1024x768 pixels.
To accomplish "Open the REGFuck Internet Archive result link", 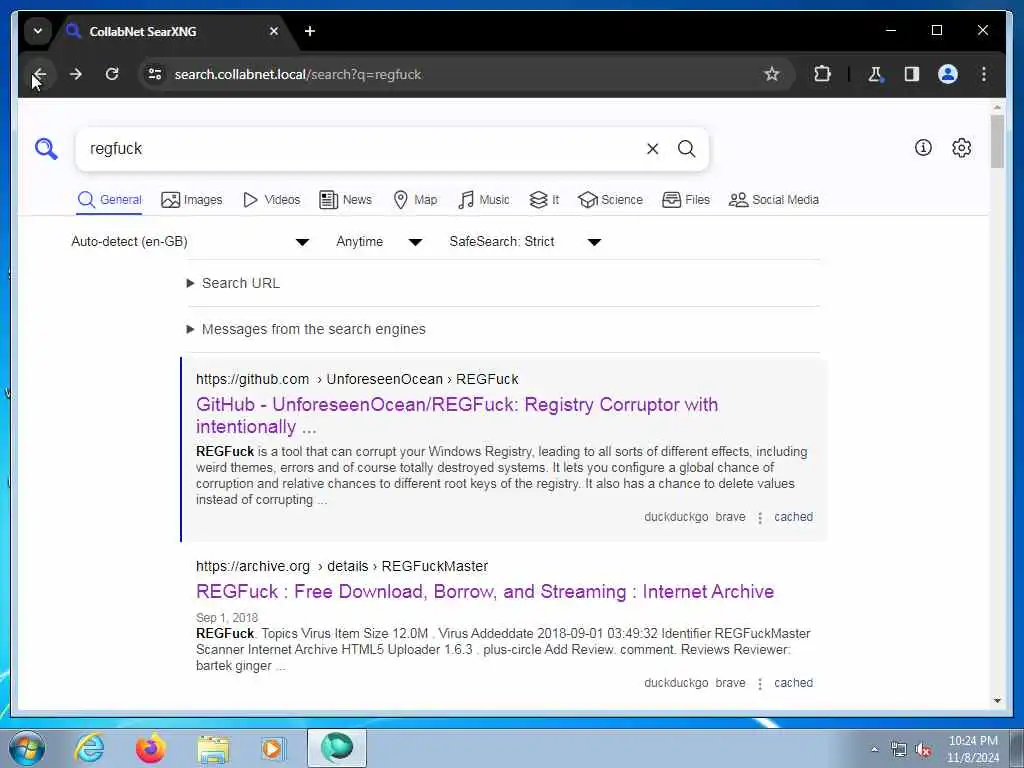I will coord(485,592).
